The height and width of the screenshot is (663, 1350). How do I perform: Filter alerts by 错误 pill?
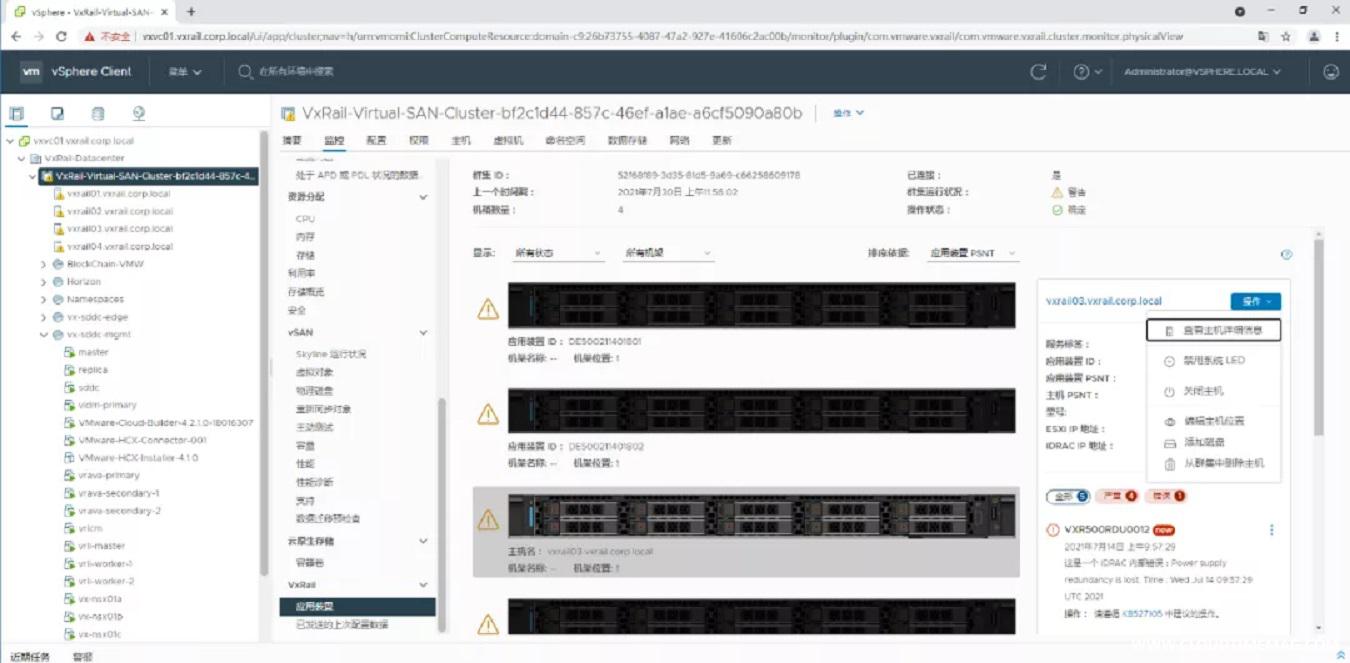[x=1166, y=496]
